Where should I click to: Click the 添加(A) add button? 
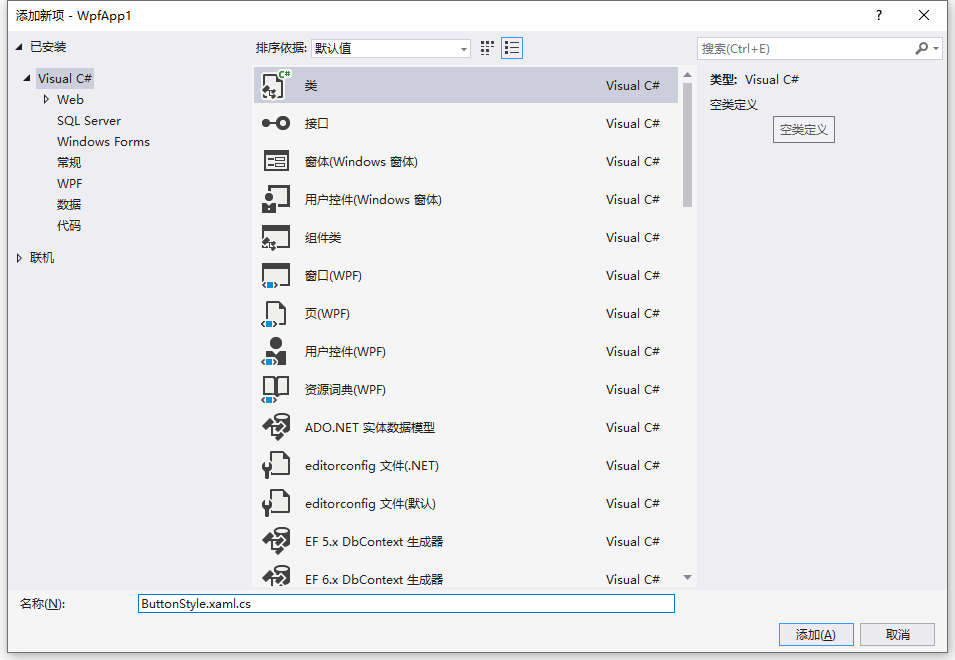click(x=816, y=634)
